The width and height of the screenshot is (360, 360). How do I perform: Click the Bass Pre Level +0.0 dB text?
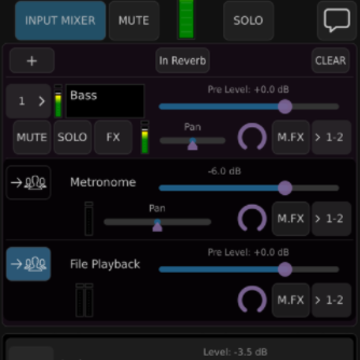(248, 90)
